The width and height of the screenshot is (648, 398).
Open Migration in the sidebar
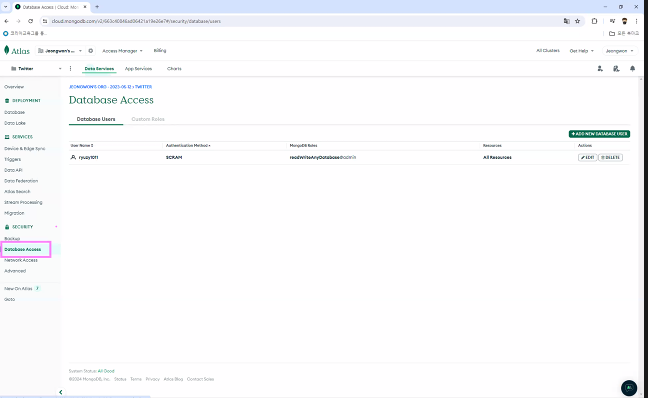pos(14,213)
